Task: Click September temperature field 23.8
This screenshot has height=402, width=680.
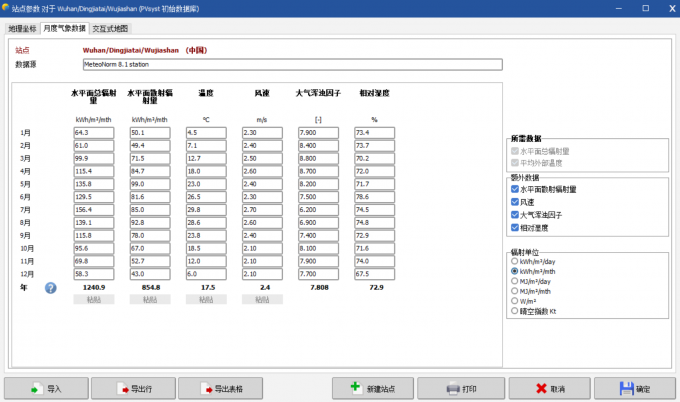Action: coord(206,235)
